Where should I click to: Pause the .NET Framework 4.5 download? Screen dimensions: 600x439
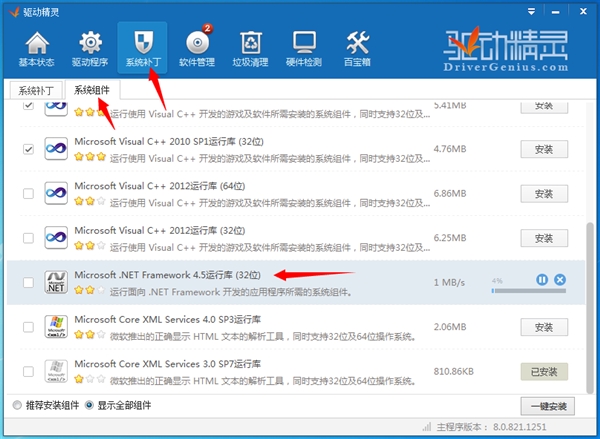tap(542, 279)
